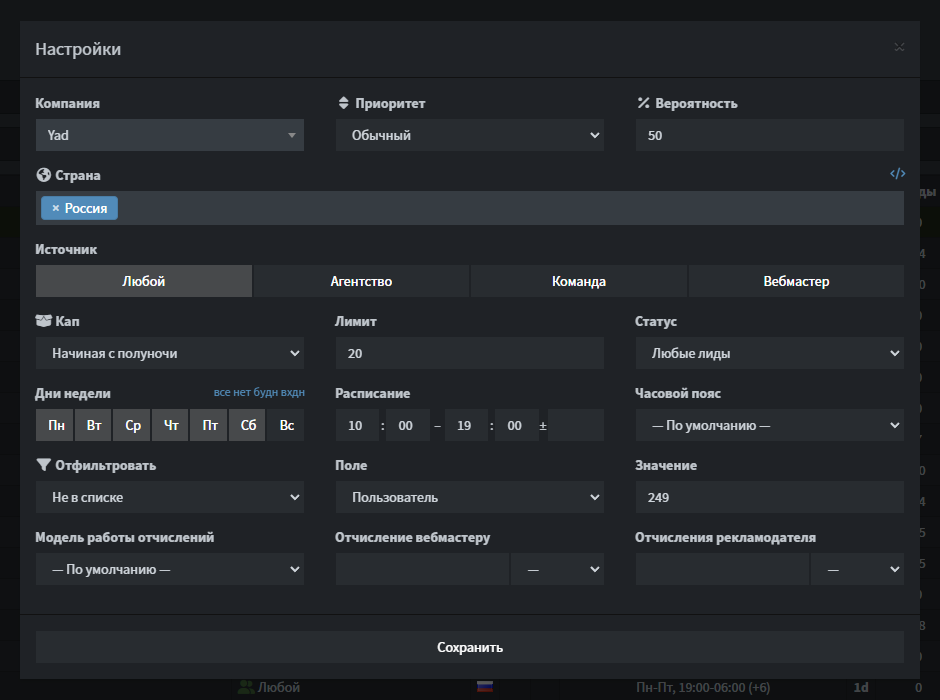The height and width of the screenshot is (700, 940).
Task: Click the percent icon beside Вероятность
Action: click(x=643, y=103)
